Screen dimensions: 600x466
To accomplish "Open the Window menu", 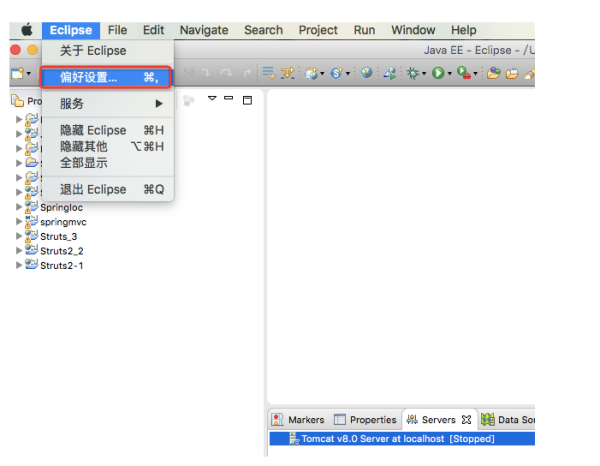I will (413, 30).
